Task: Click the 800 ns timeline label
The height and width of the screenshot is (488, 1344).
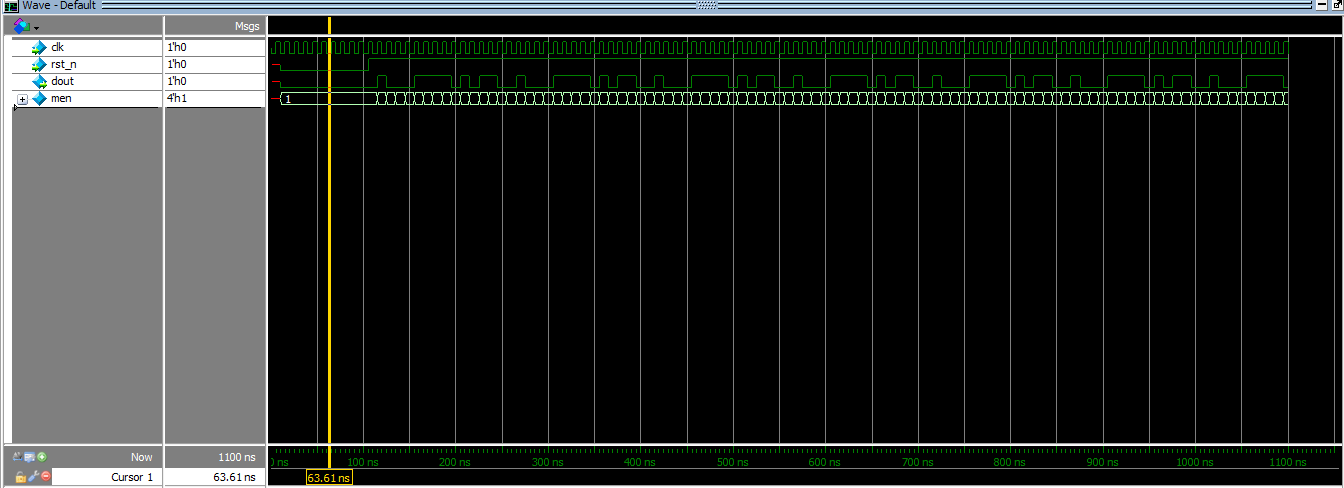Action: pos(1010,462)
